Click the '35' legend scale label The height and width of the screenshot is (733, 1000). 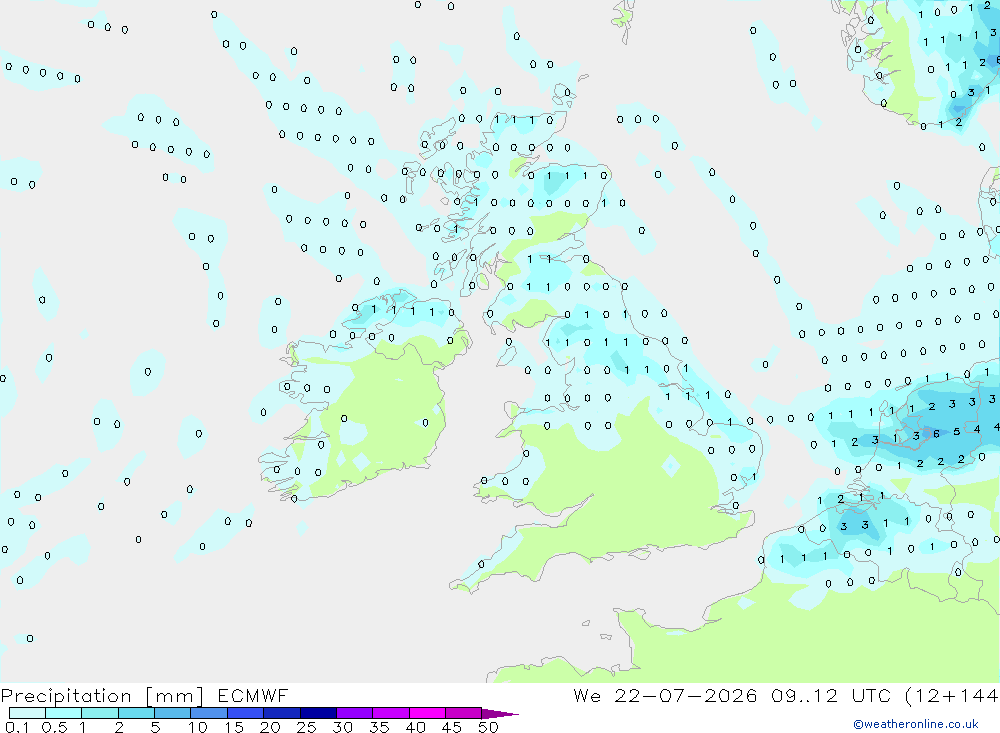tap(379, 727)
